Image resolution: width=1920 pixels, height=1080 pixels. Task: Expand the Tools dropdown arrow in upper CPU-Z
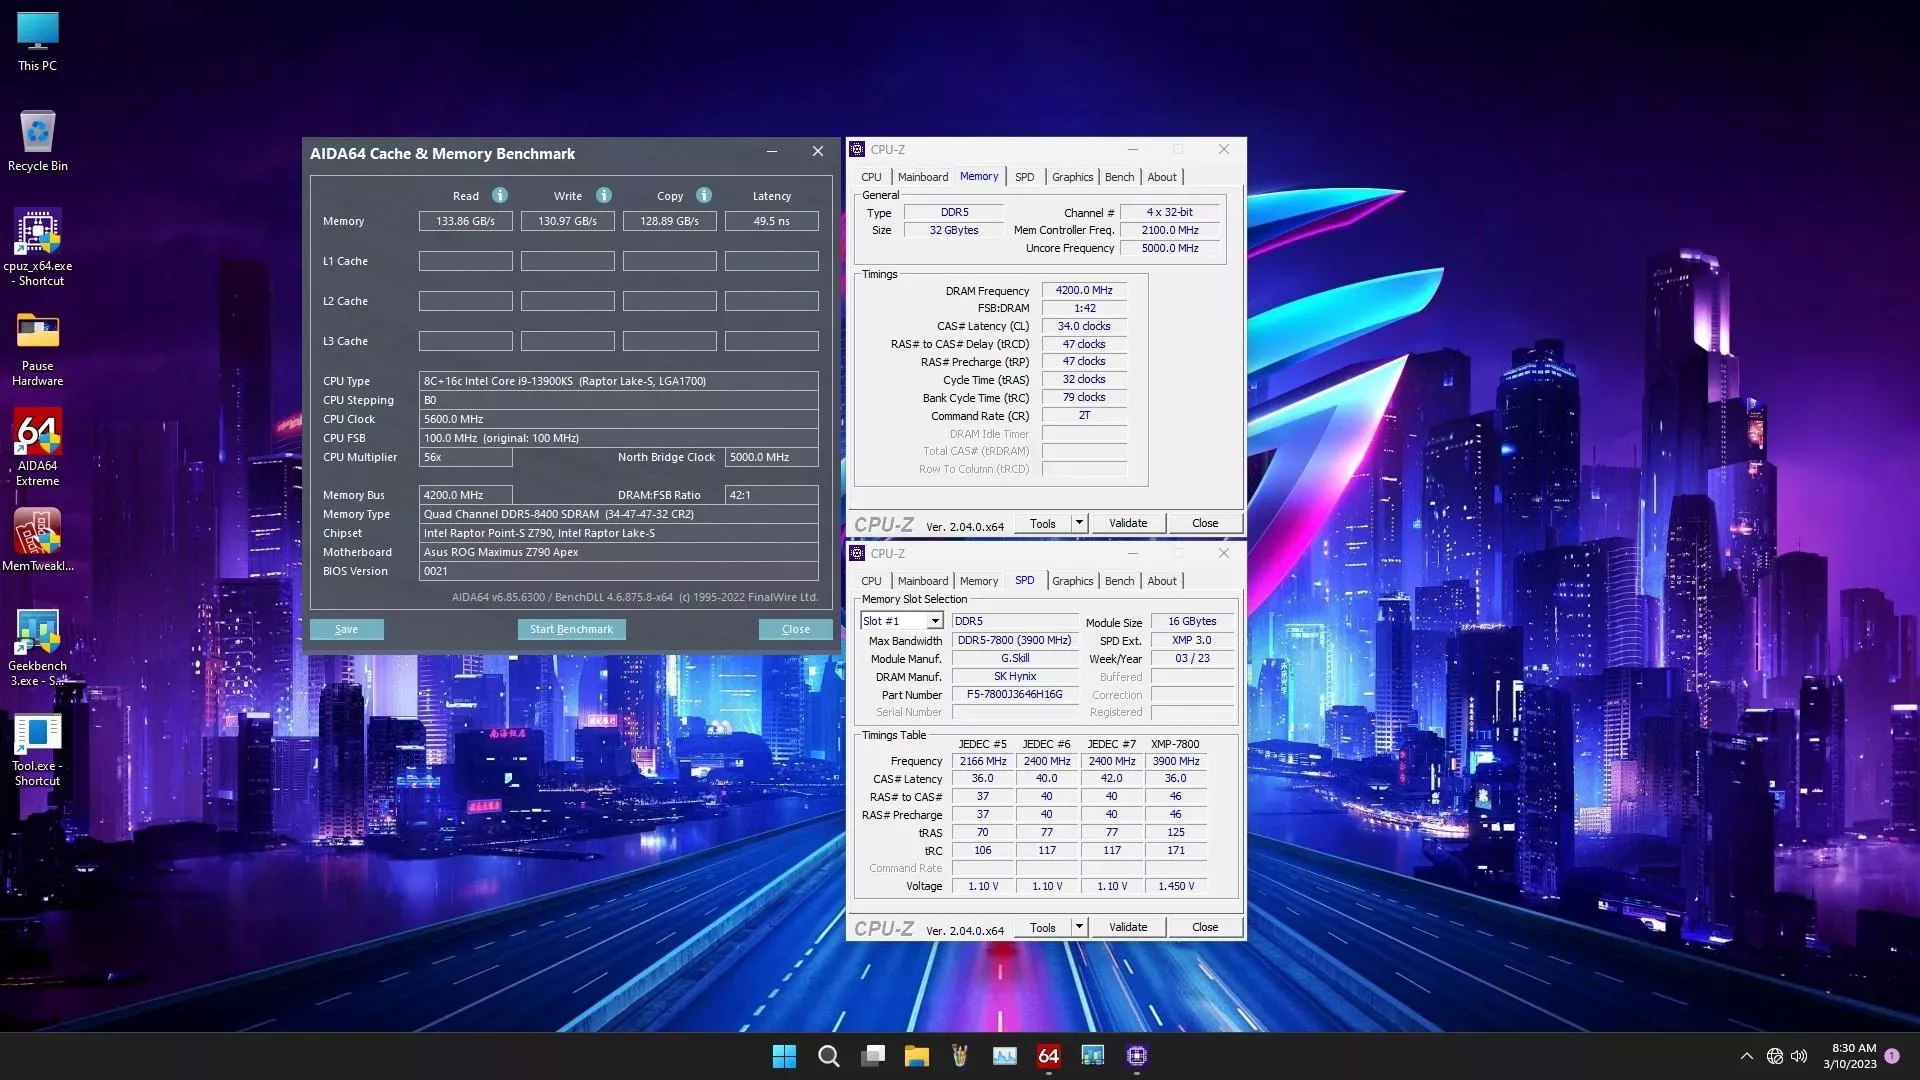(x=1079, y=523)
